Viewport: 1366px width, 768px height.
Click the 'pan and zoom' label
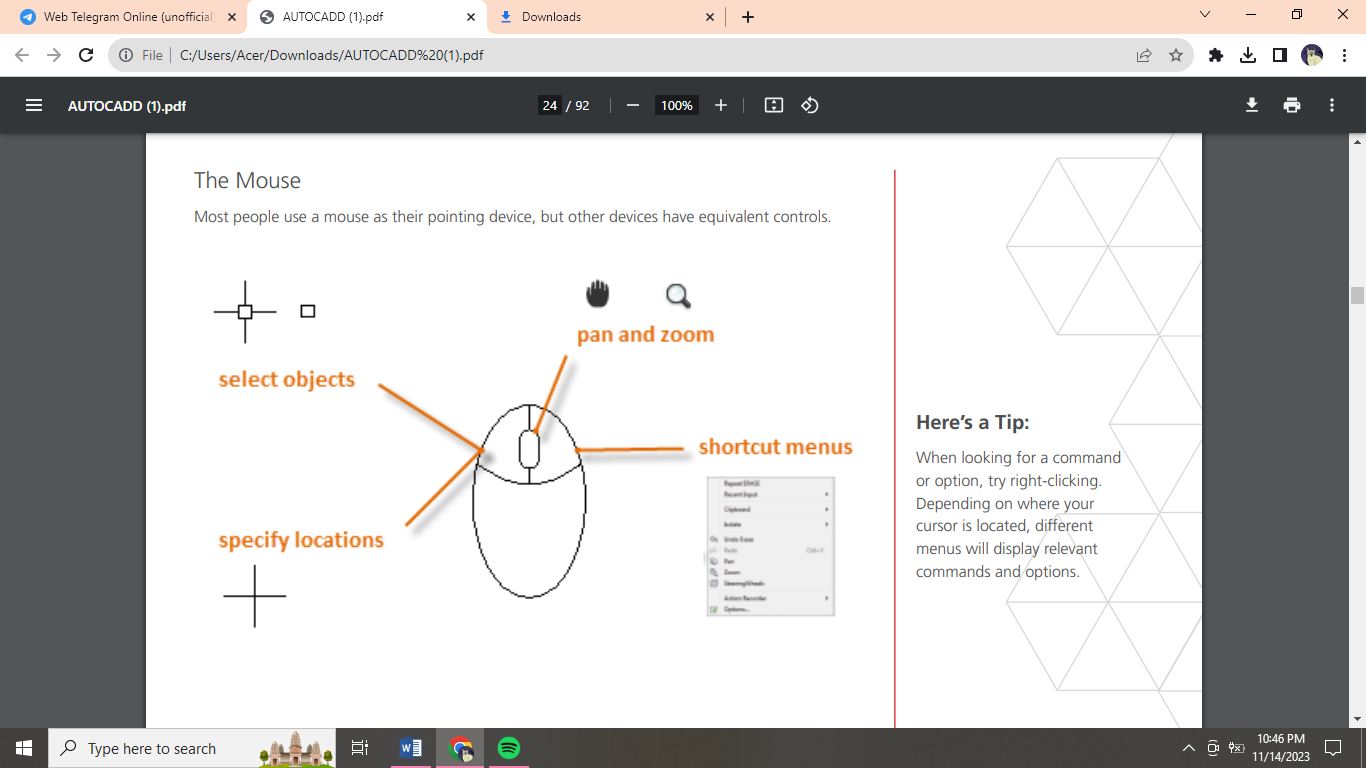point(646,335)
